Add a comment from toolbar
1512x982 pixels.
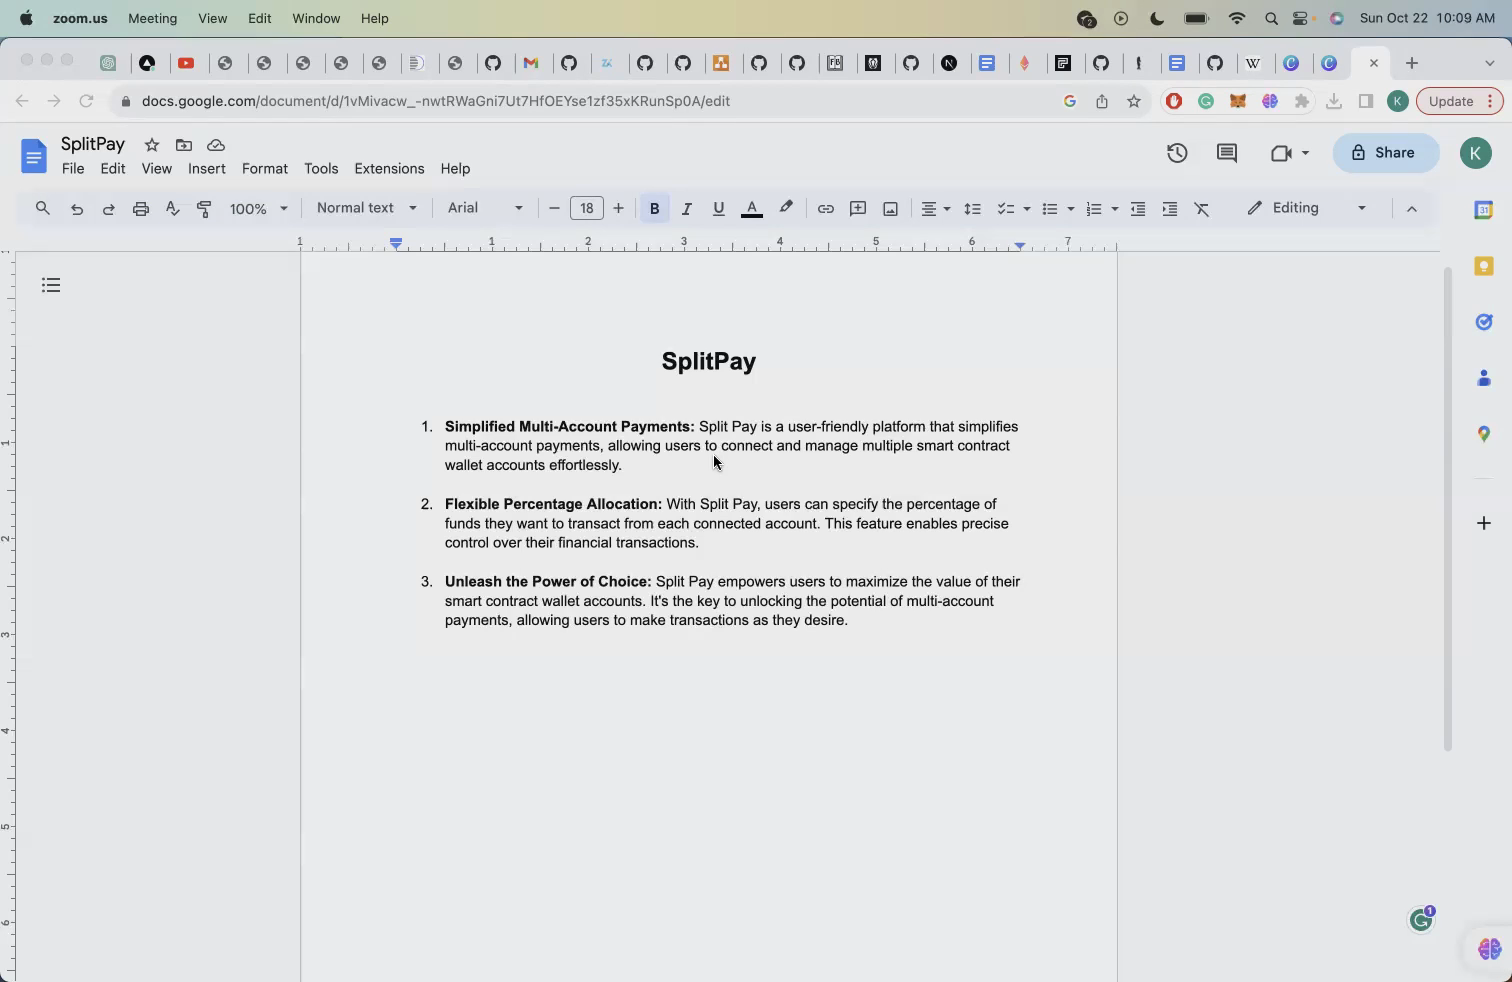(858, 209)
